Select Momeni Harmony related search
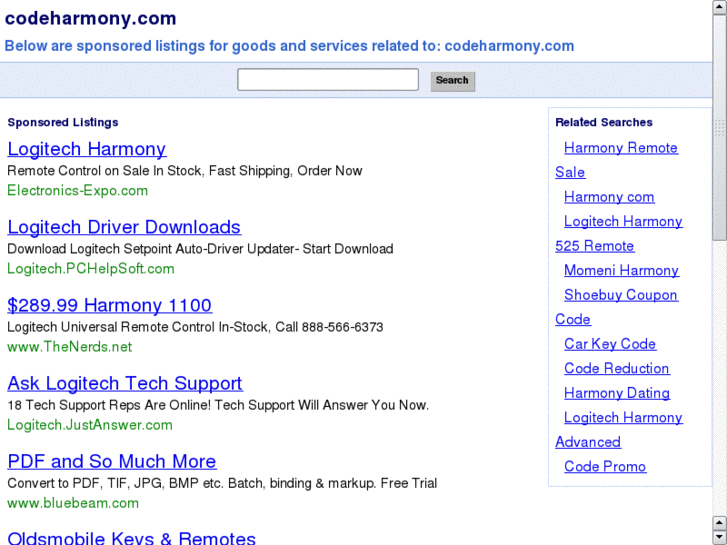 621,270
